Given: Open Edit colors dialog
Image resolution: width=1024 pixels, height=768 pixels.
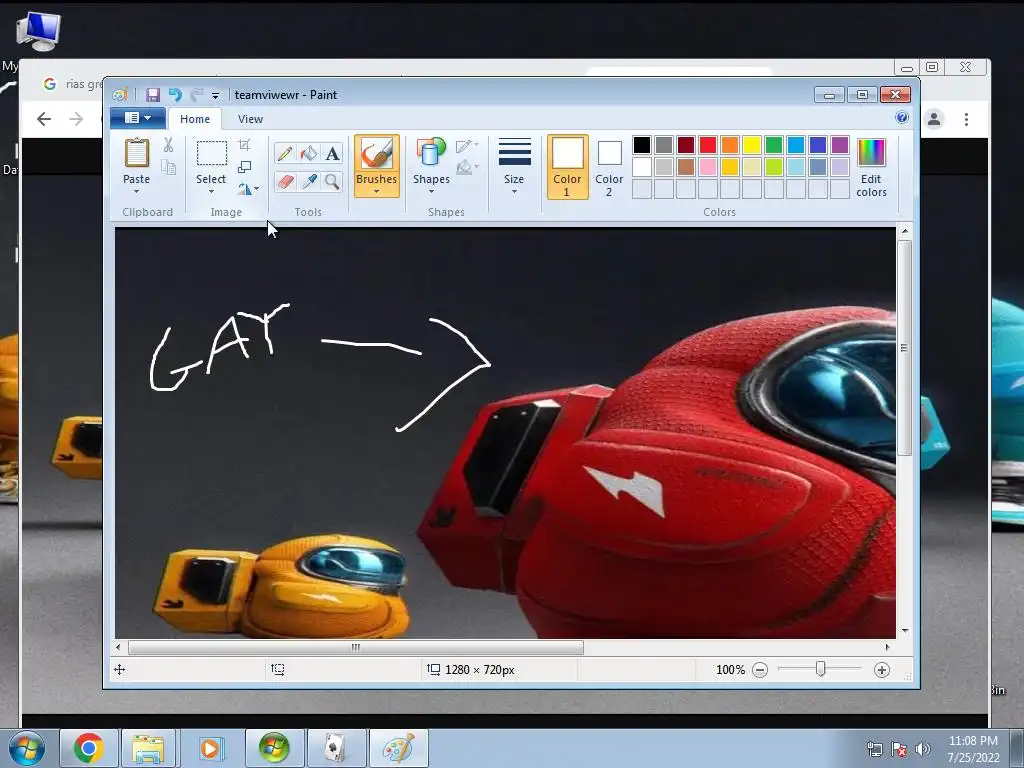Looking at the screenshot, I should (x=871, y=167).
